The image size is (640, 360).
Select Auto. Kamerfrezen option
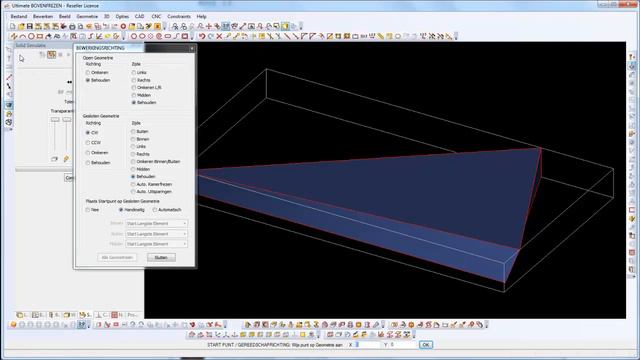pyautogui.click(x=151, y=184)
